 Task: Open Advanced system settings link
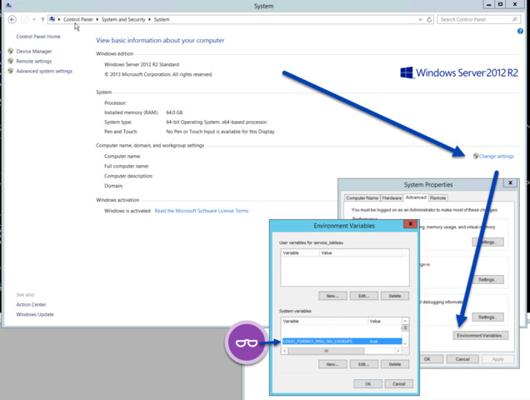pyautogui.click(x=44, y=71)
